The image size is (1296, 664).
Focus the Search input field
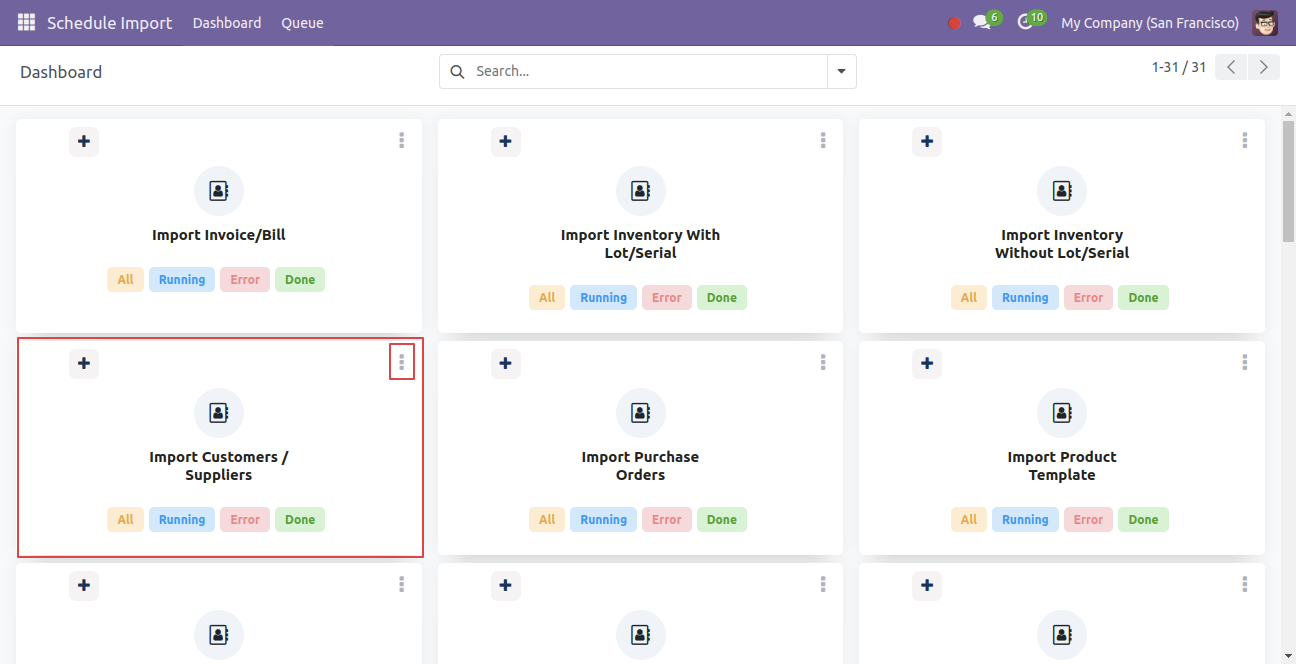648,71
